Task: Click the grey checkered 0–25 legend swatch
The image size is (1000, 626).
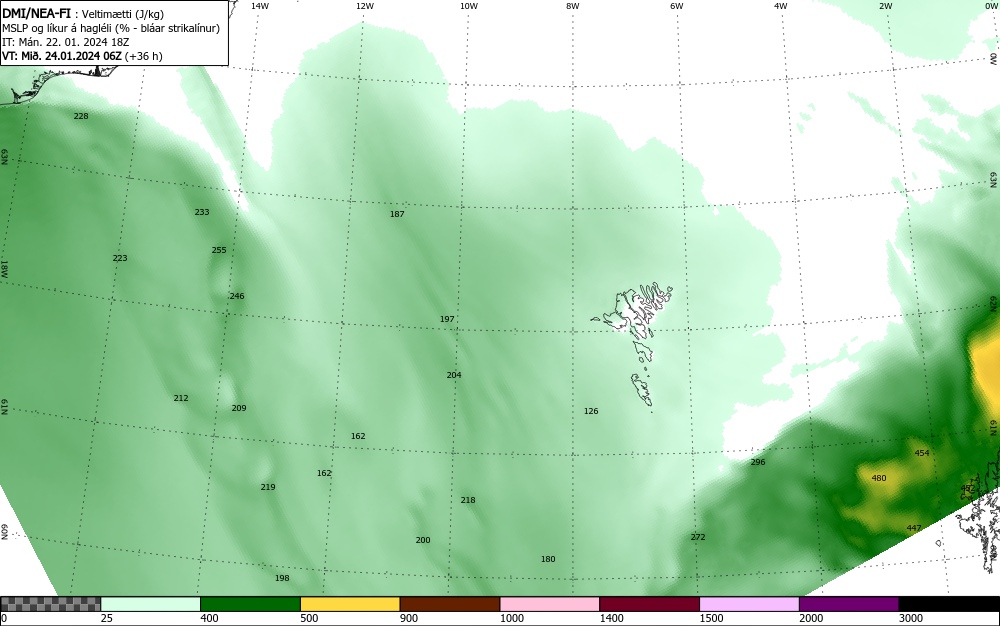Action: point(50,604)
